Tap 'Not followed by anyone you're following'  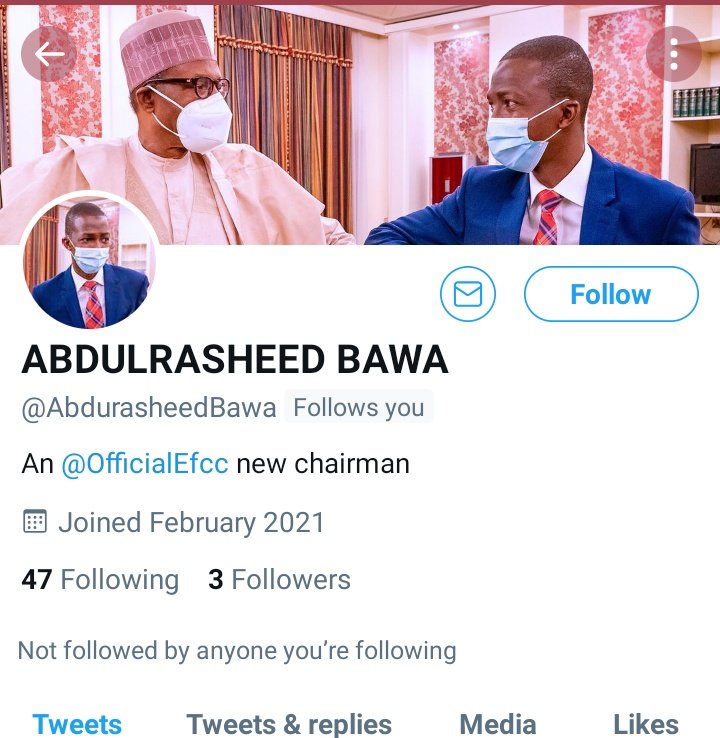click(x=237, y=651)
